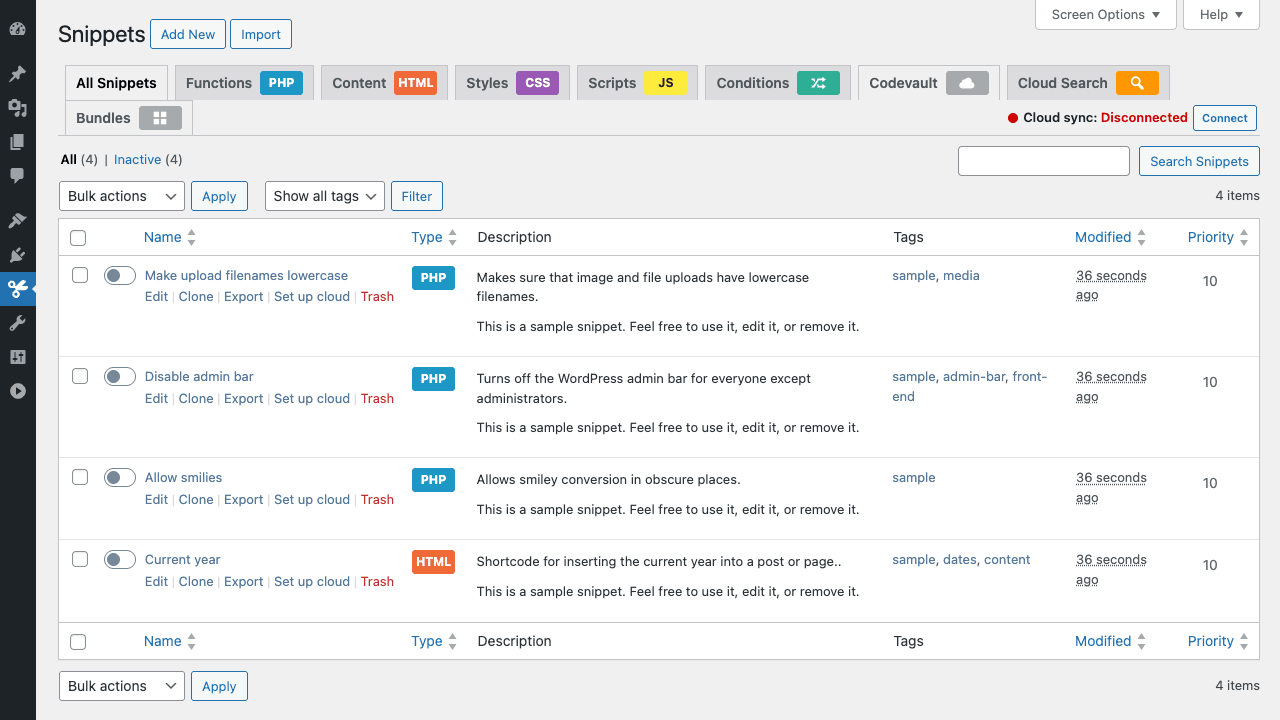
Task: Open Settings via the sliders icon
Action: (17, 357)
